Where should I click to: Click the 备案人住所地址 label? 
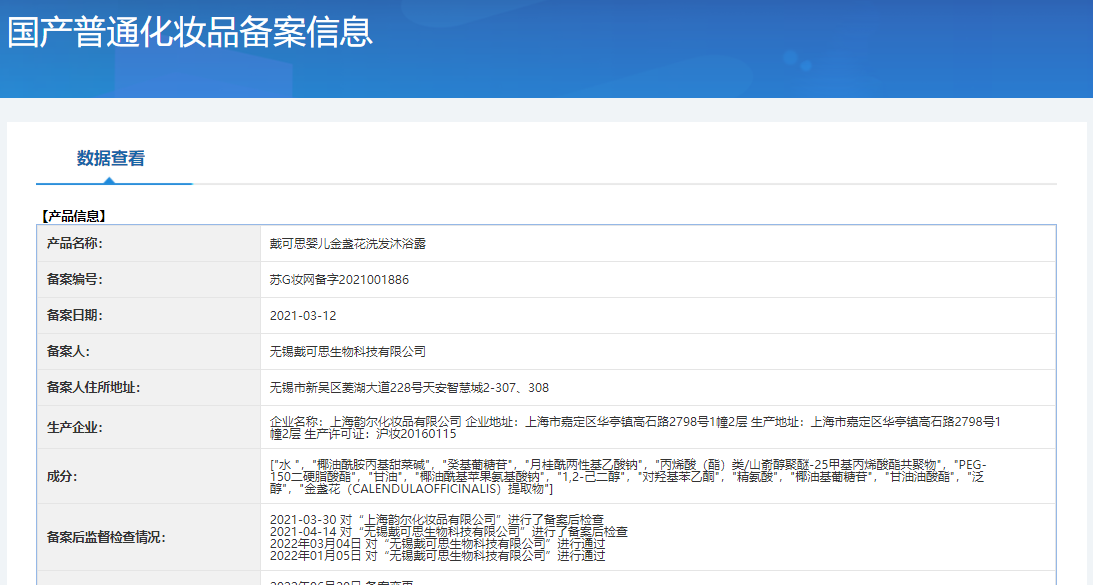93,388
